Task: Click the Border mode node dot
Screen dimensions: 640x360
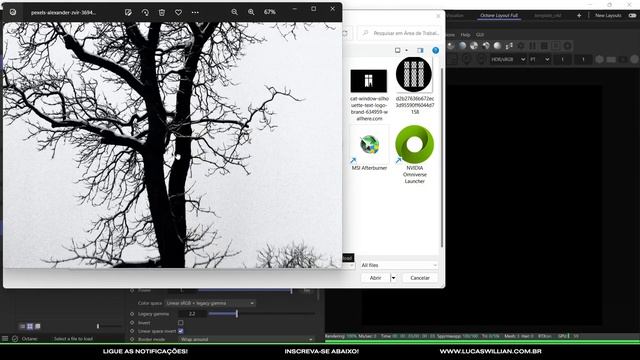Action: click(x=132, y=339)
